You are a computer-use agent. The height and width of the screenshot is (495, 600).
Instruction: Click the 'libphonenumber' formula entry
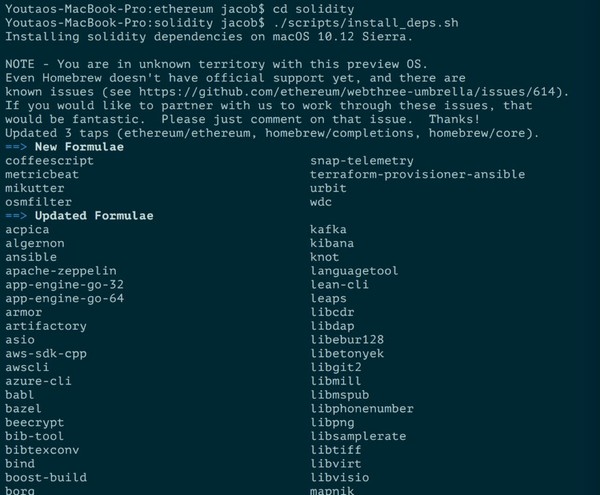[x=361, y=409]
